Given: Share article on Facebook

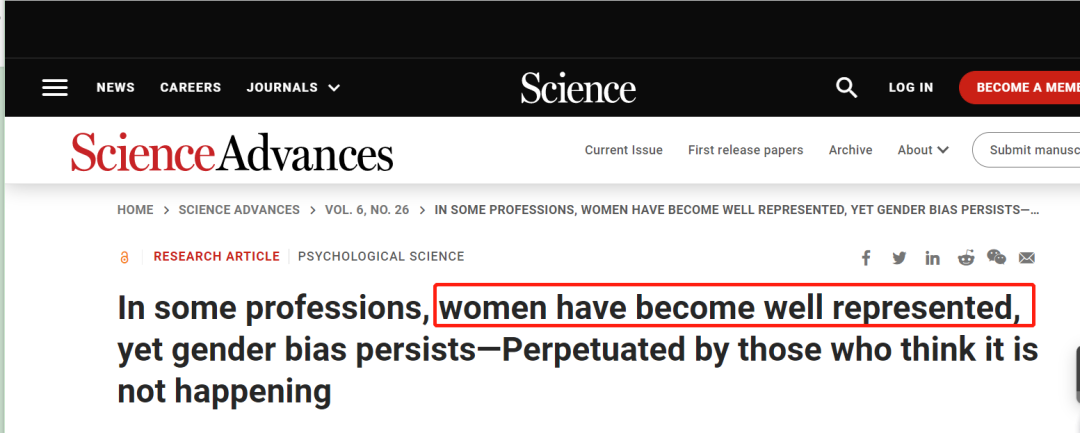Looking at the screenshot, I should [x=866, y=258].
